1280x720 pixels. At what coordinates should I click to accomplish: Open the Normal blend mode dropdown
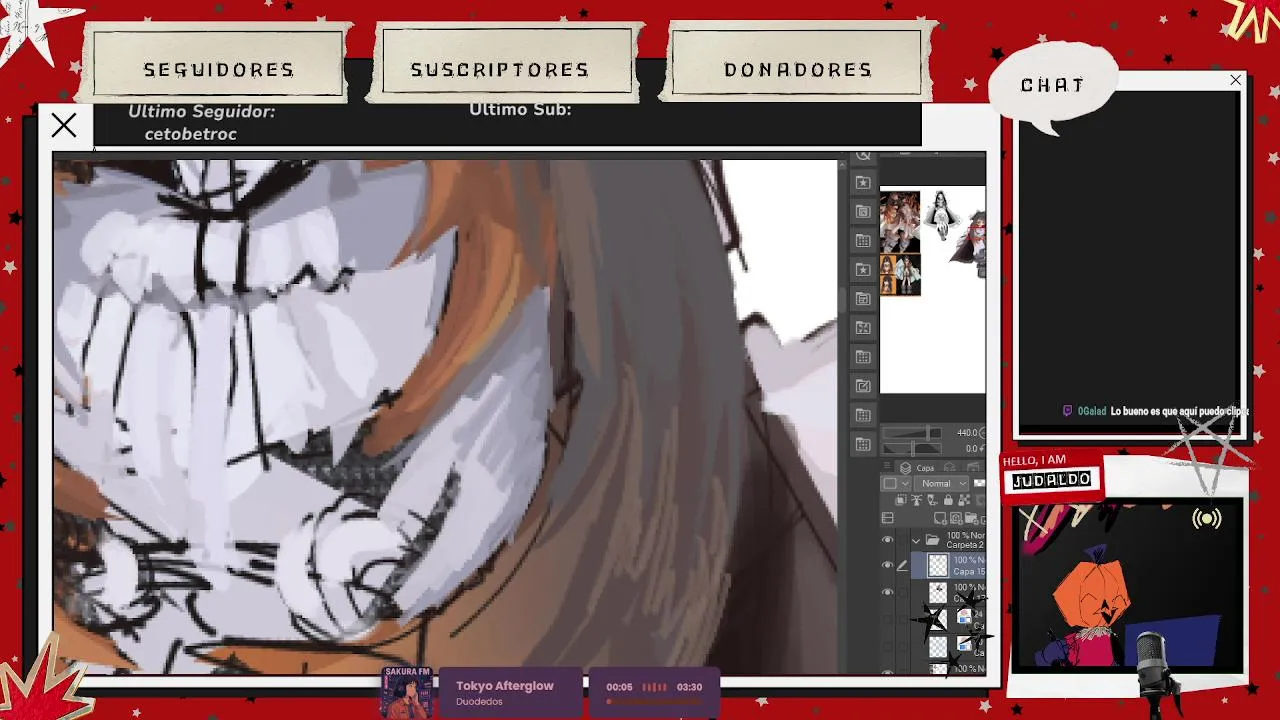941,483
